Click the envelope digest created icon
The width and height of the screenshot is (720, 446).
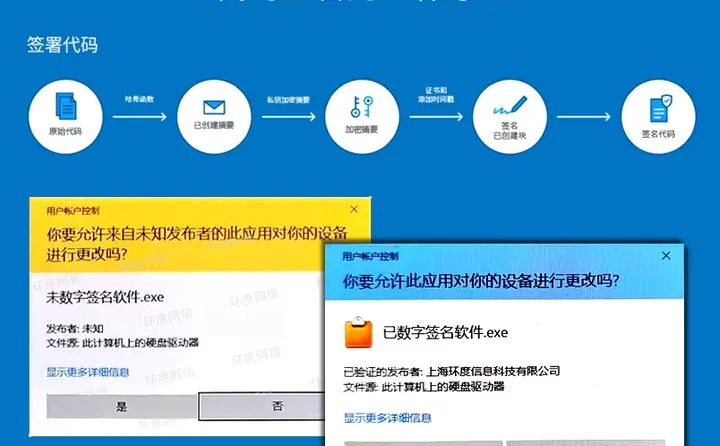[214, 107]
